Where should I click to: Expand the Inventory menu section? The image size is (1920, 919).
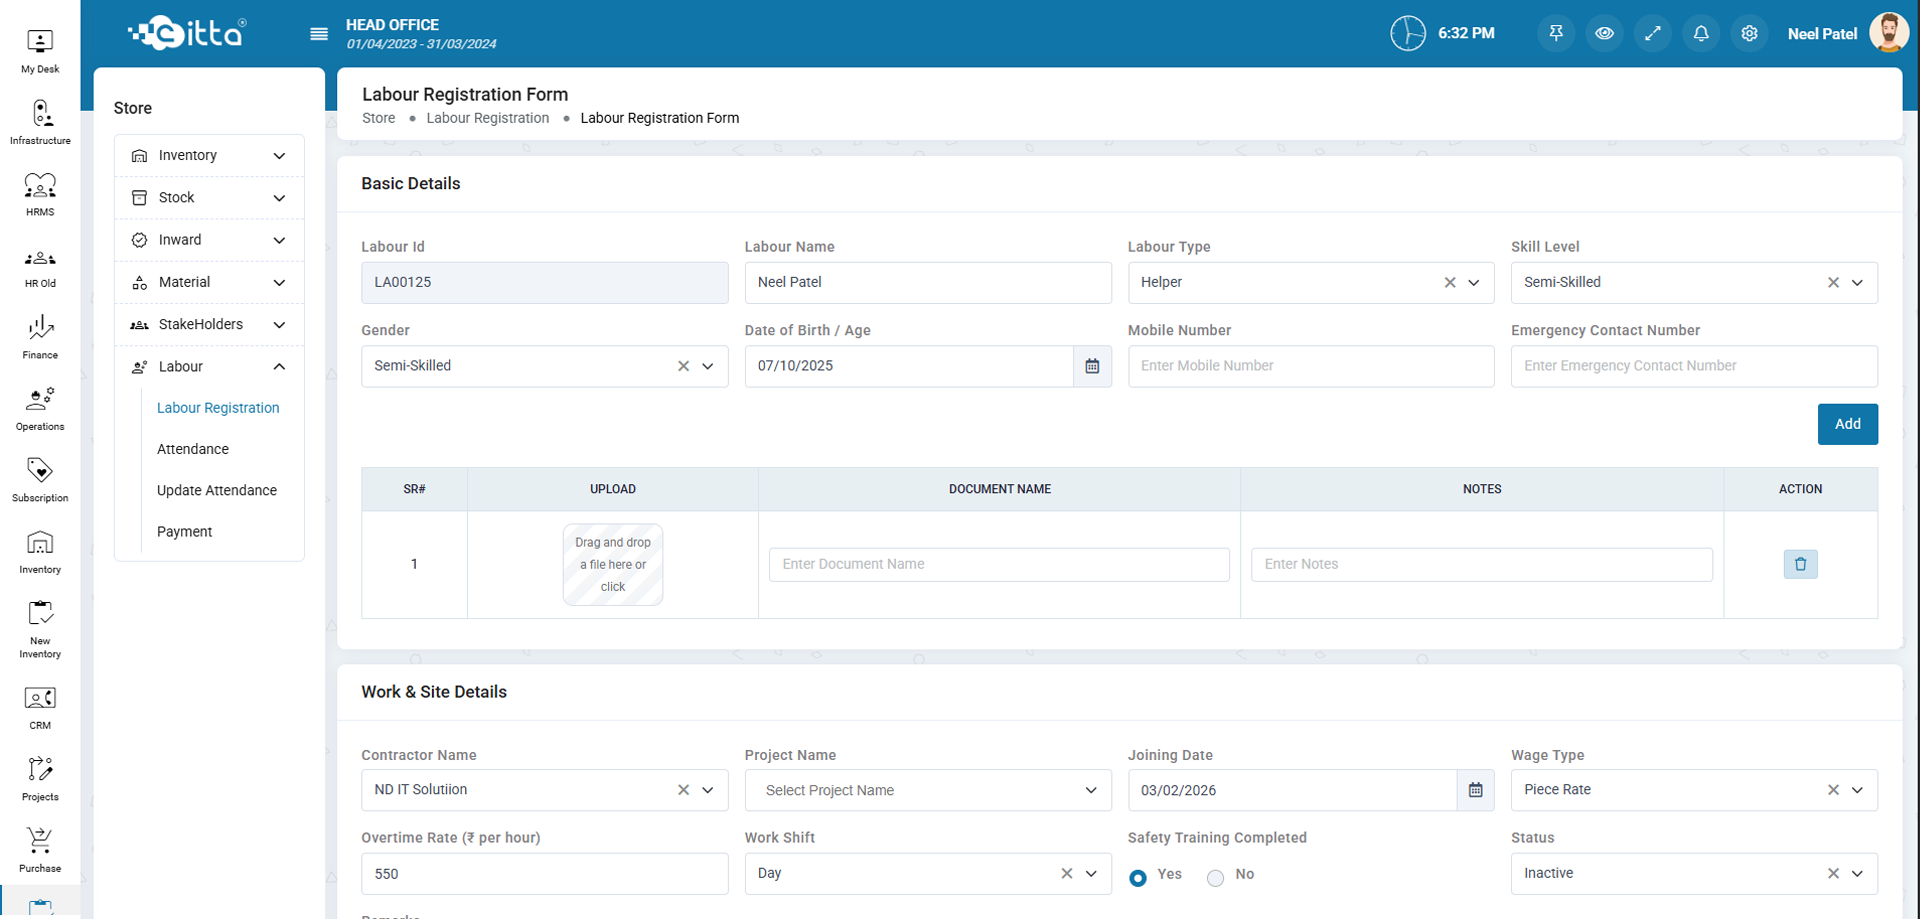coord(209,156)
